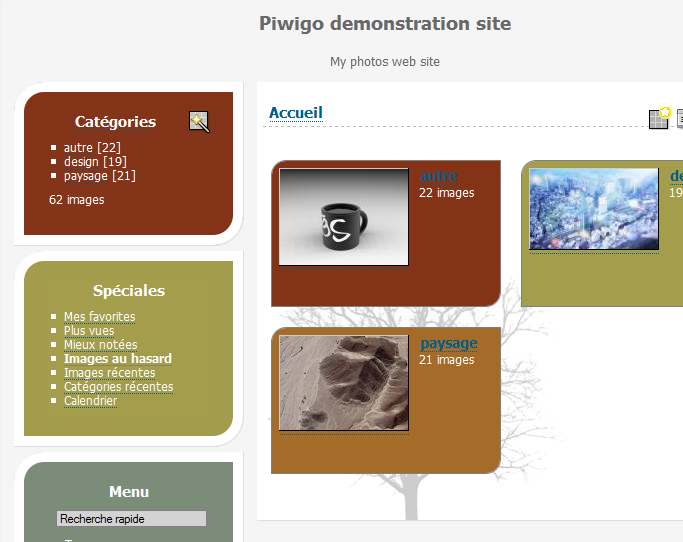Open Mes favorites in Spéciales menu

click(99, 317)
